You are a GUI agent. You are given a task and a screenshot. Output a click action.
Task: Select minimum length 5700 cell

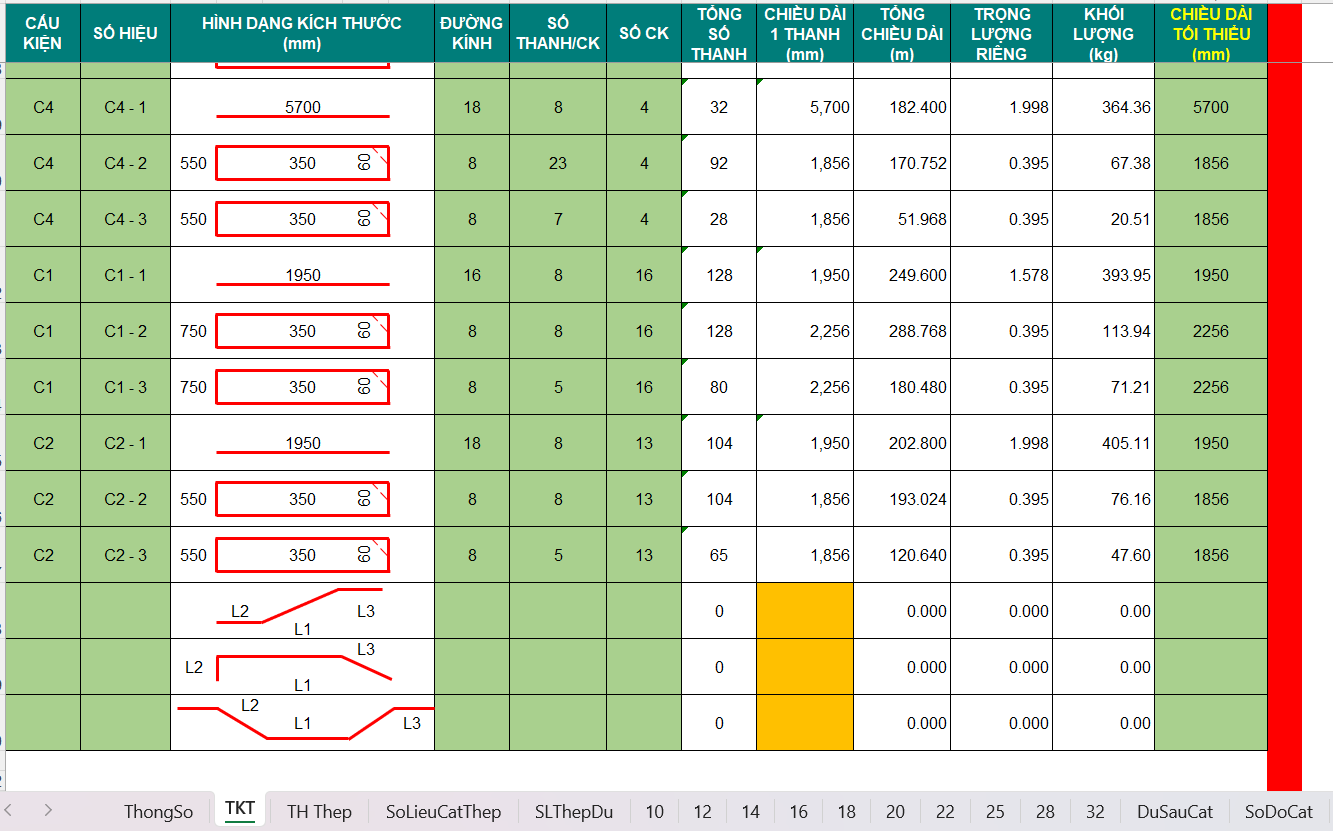click(1211, 107)
